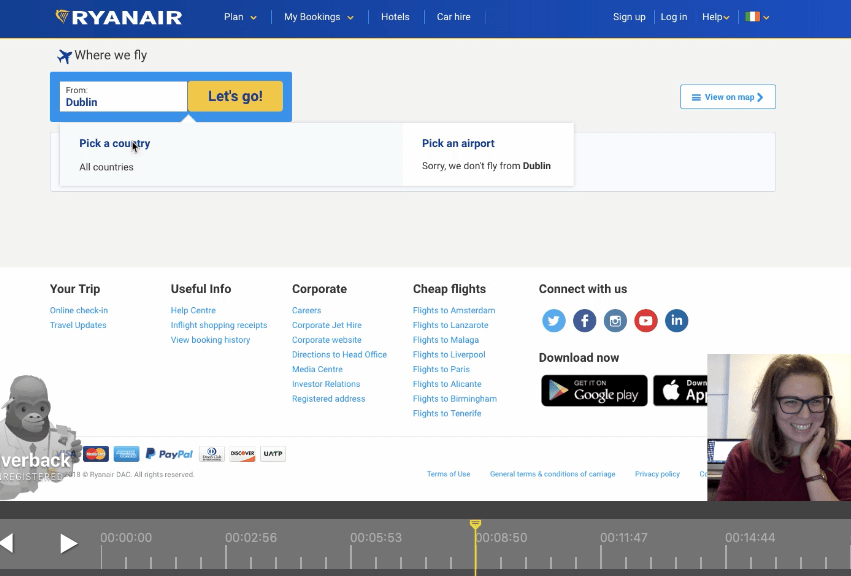Click the Discover card payment icon
Screen dimensions: 851x576
(x=242, y=453)
